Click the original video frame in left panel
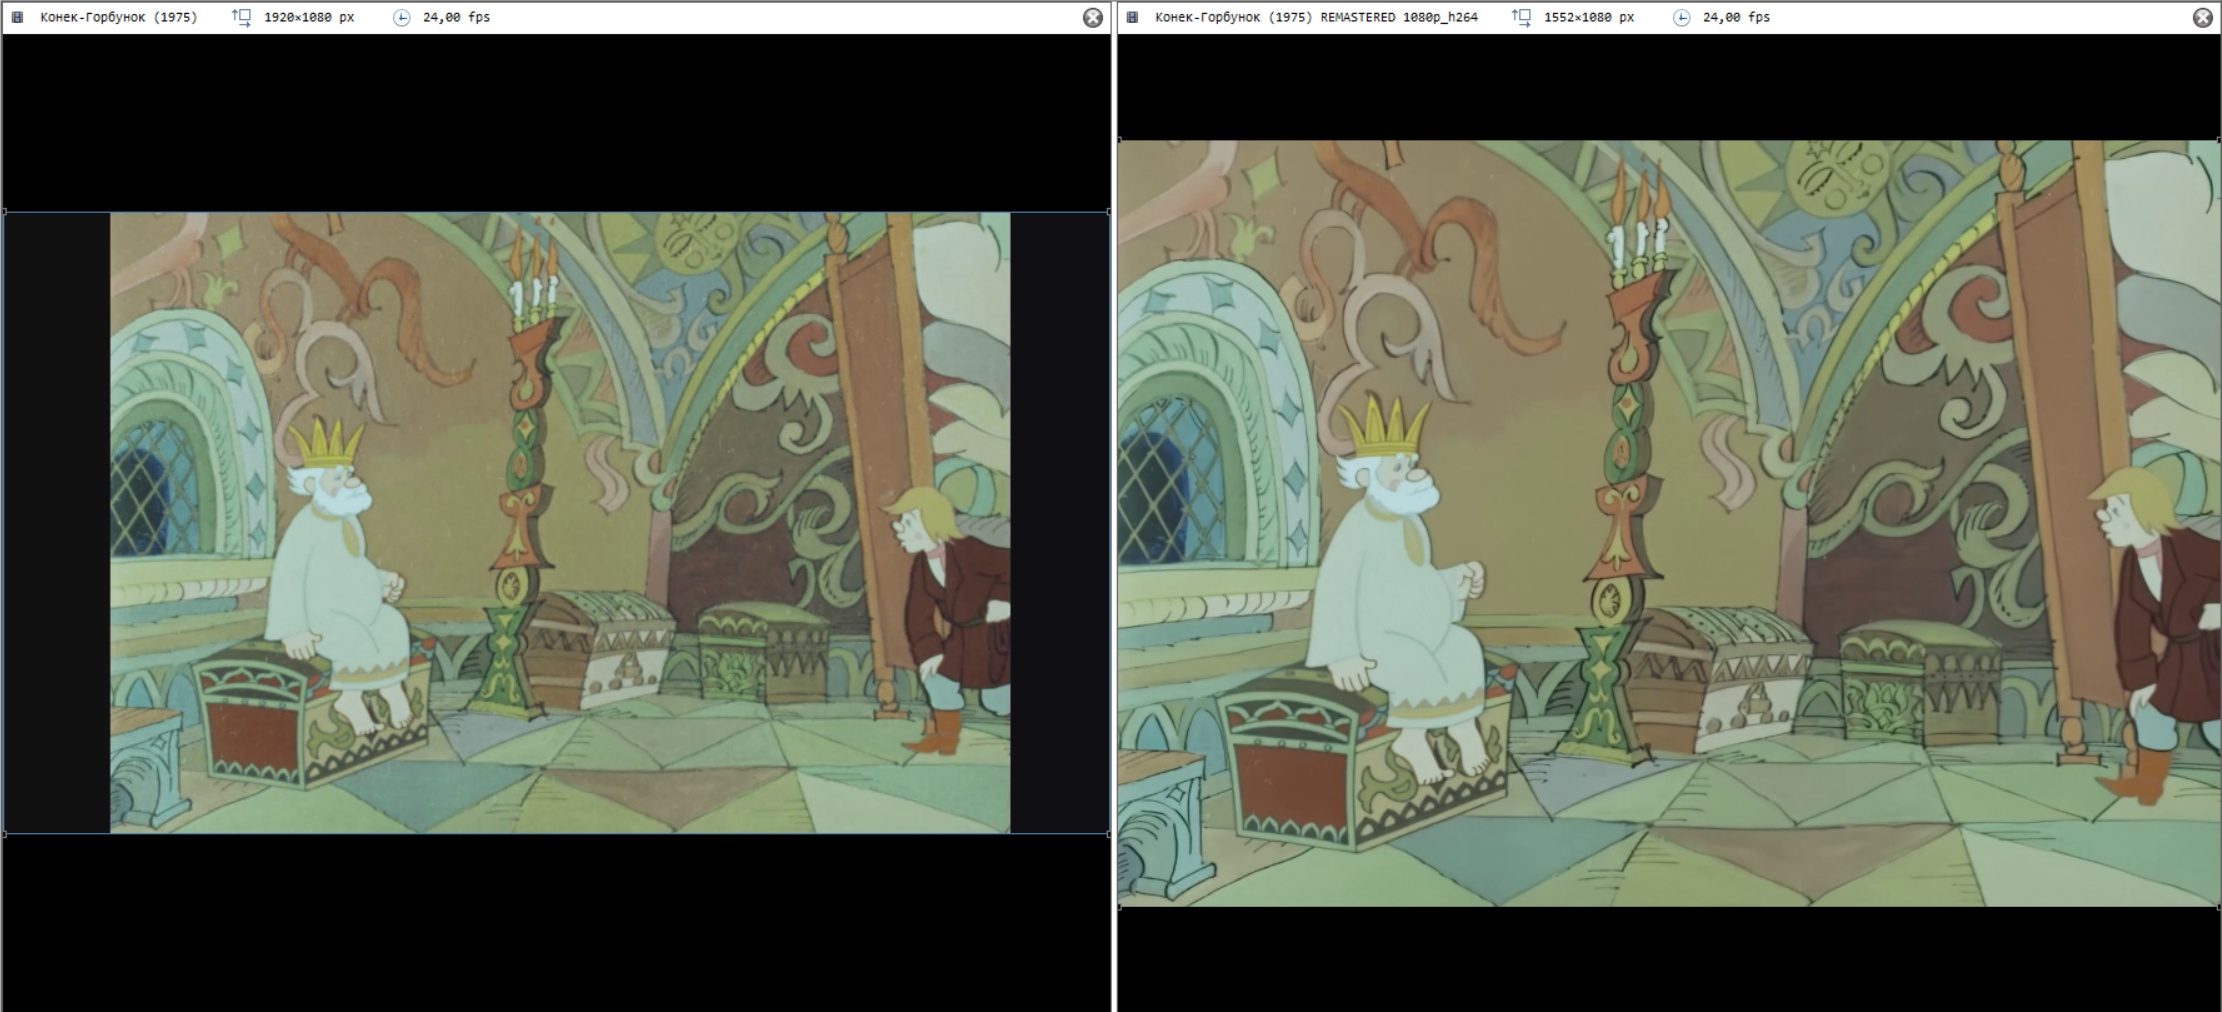This screenshot has height=1012, width=2222. (560, 522)
